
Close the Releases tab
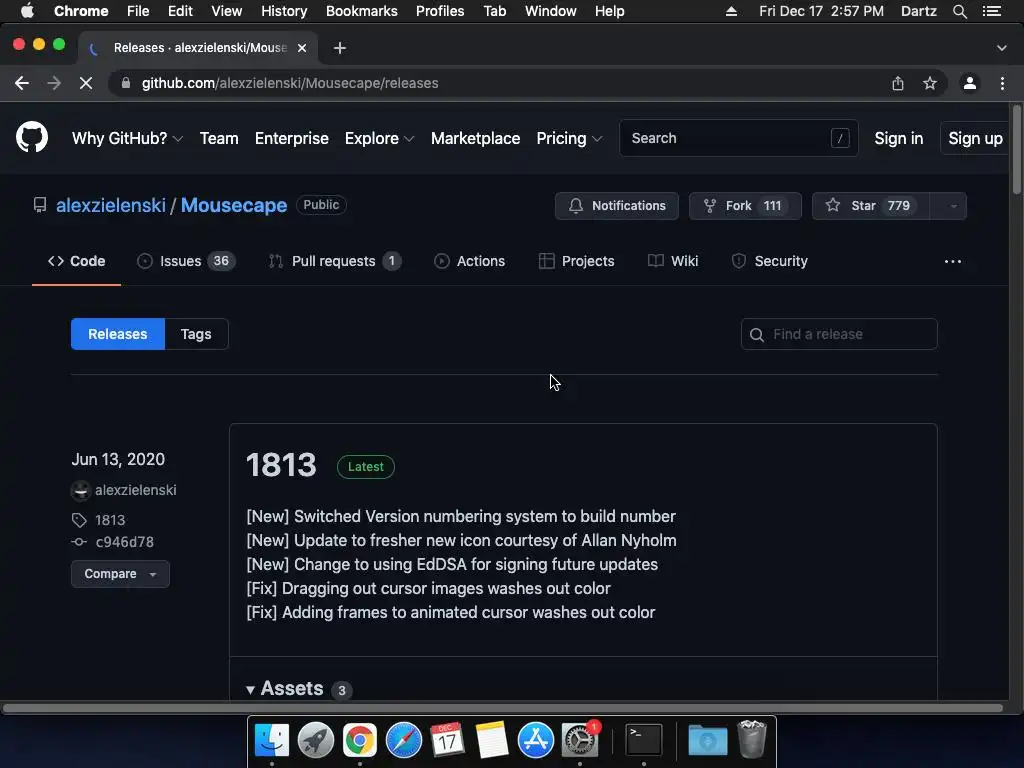(302, 48)
